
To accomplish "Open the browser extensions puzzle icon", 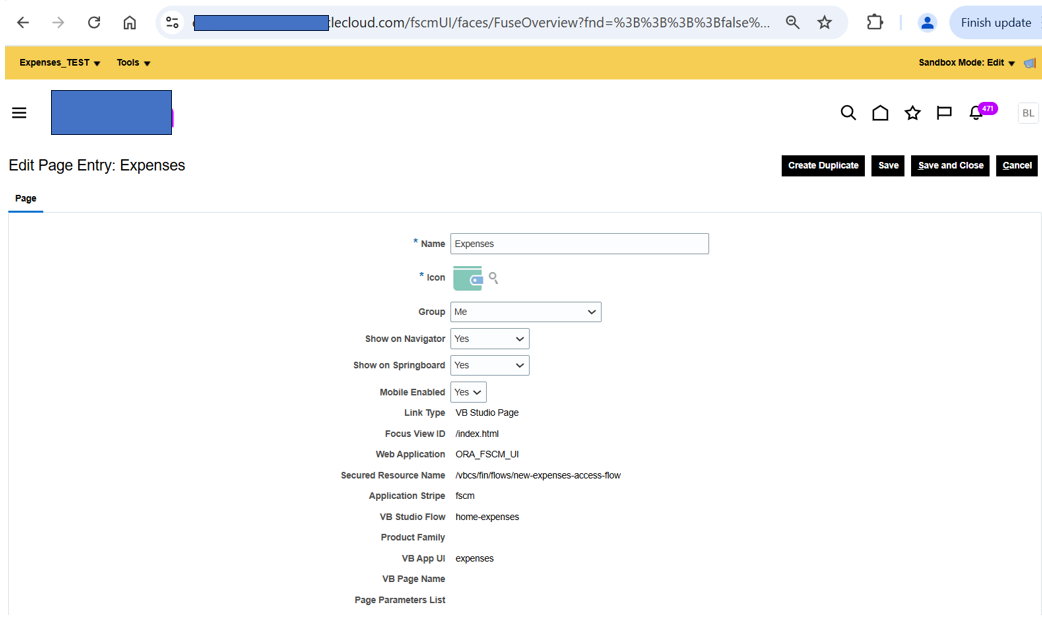I will click(875, 23).
